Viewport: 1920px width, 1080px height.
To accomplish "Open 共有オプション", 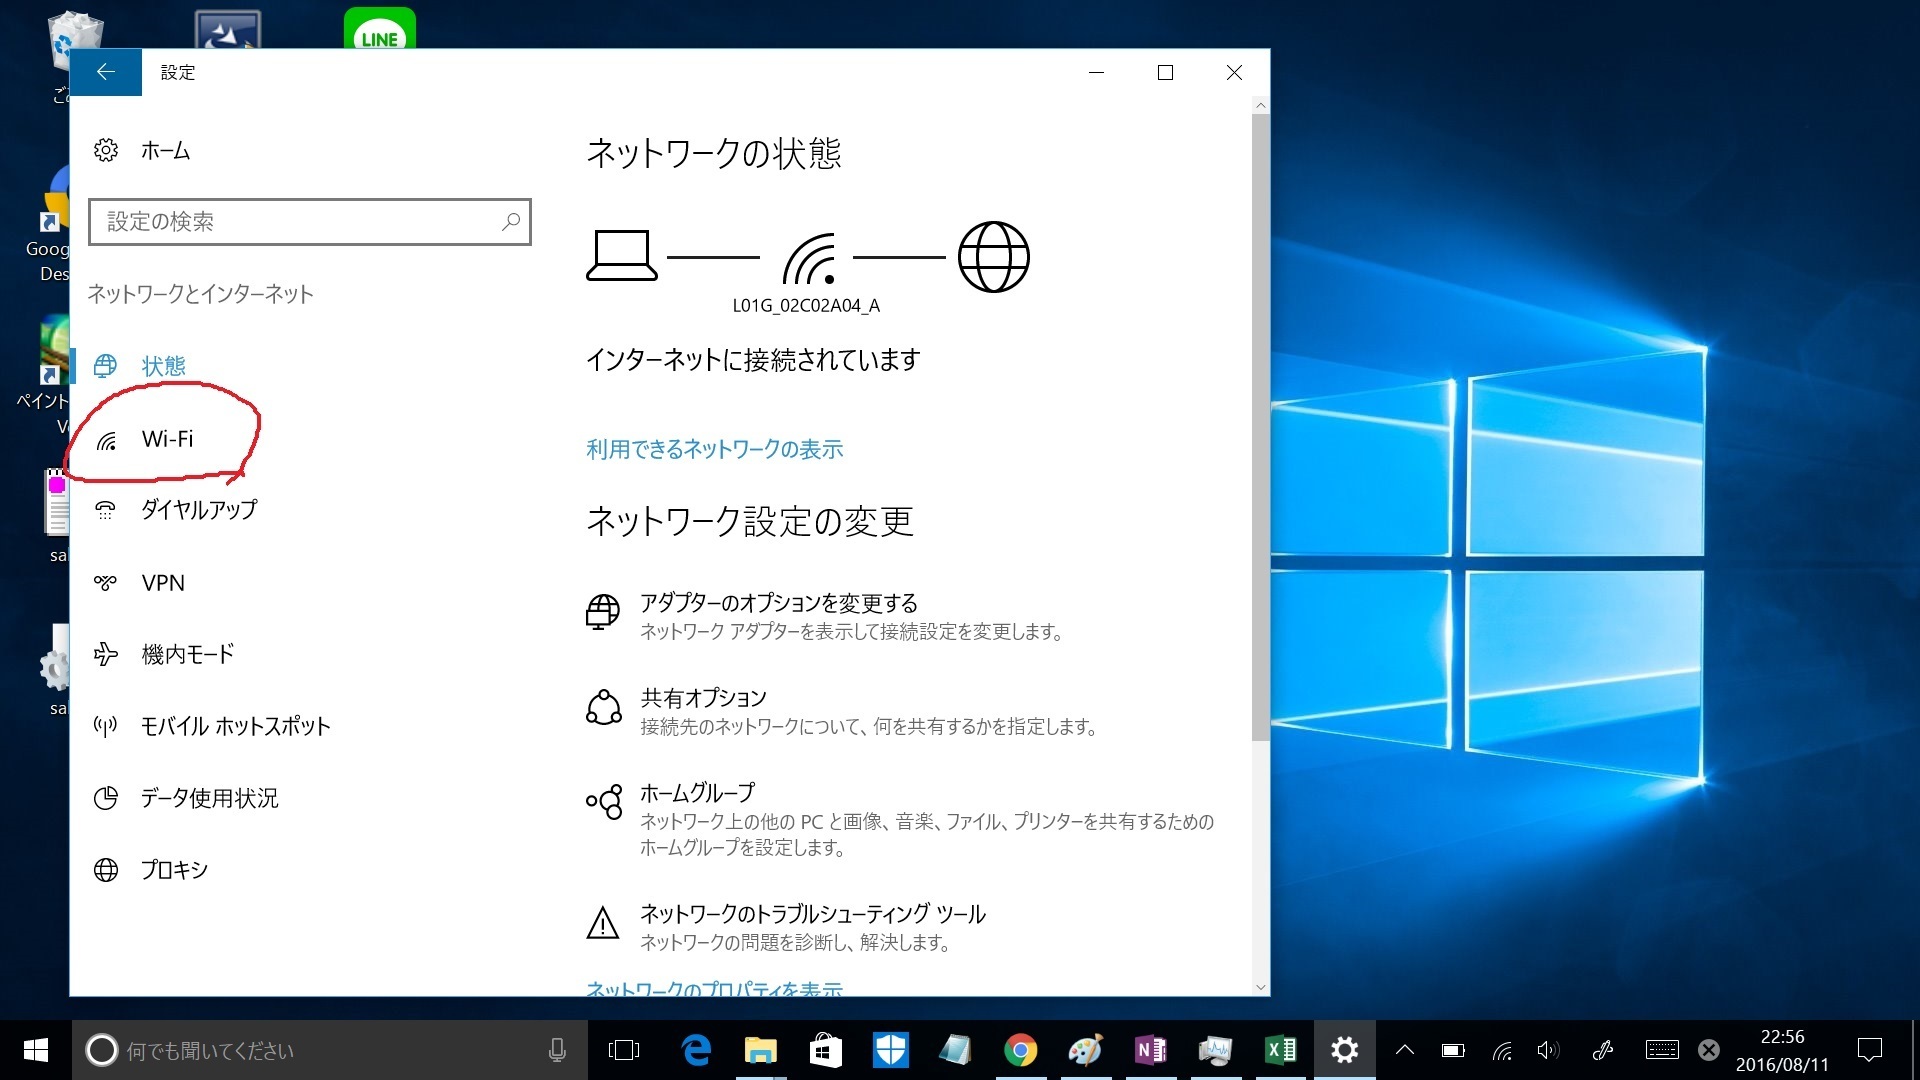I will 703,698.
